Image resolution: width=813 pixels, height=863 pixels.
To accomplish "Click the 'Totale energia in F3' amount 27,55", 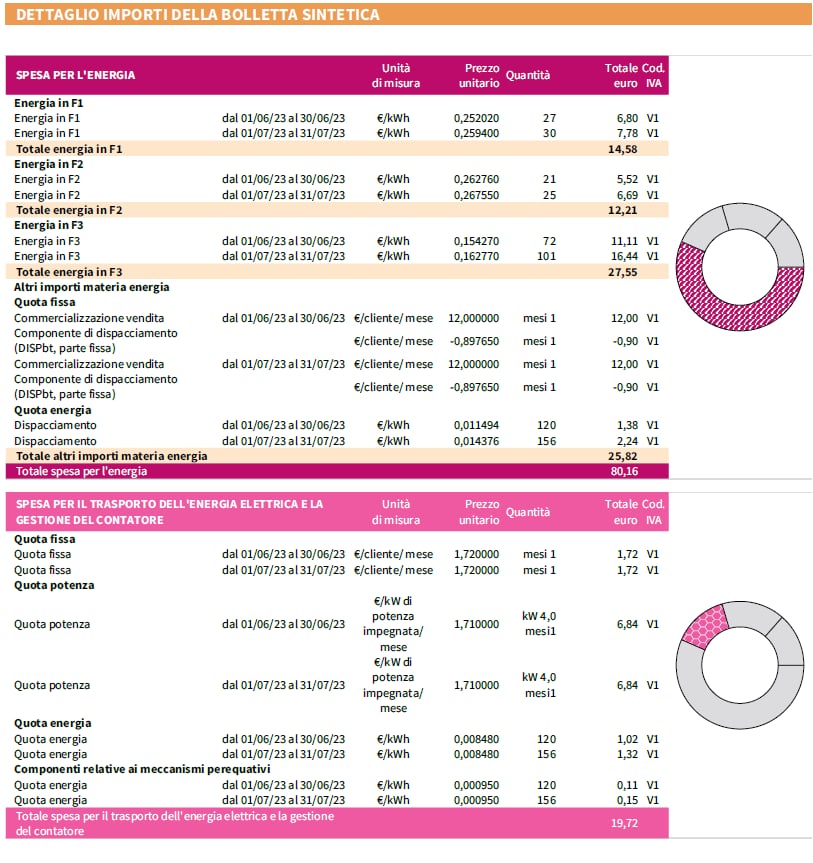I will point(623,272).
